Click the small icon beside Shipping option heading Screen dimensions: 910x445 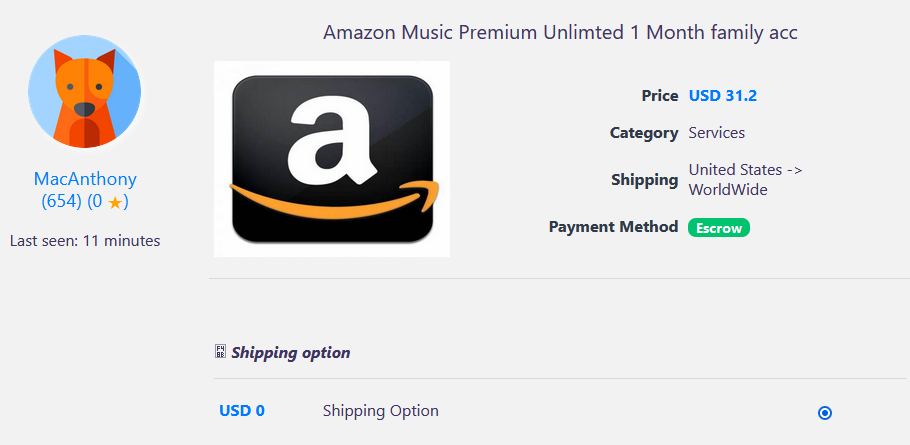[220, 352]
